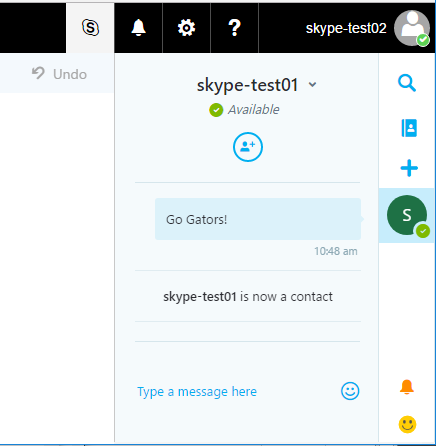
Task: Click the orange bell in sidebar
Action: coord(407,387)
